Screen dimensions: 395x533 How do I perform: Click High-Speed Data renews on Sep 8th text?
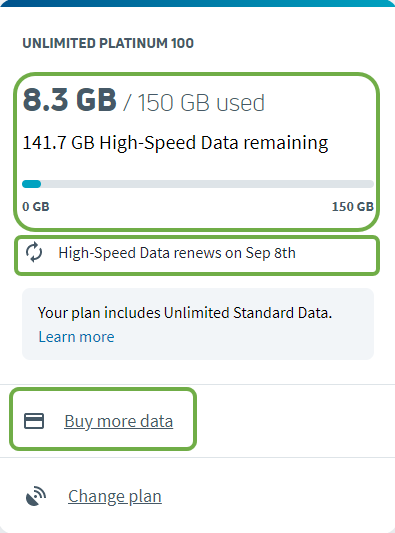[177, 253]
